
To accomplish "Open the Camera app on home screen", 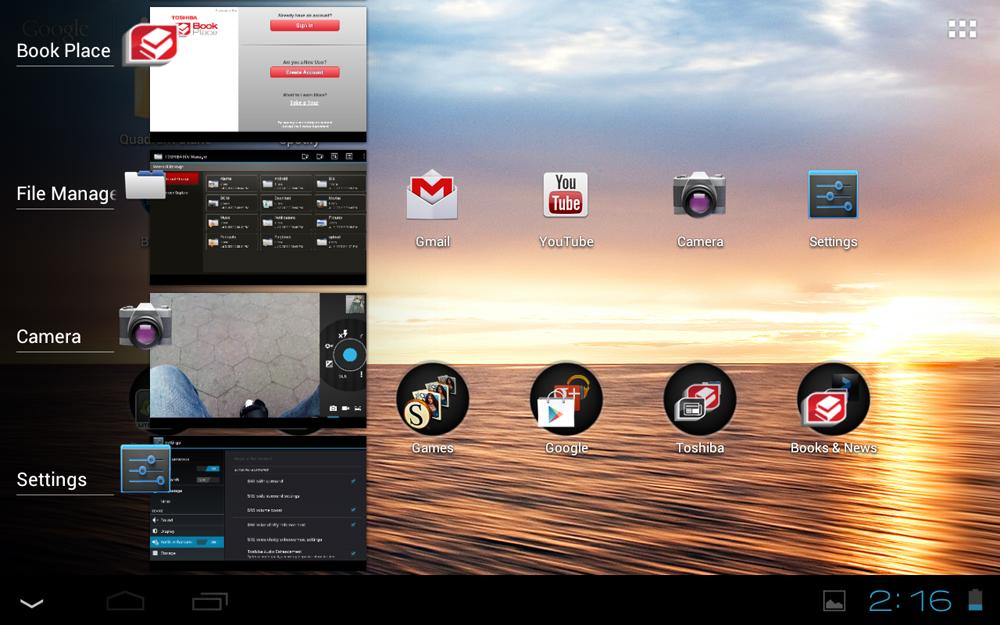I will tap(700, 195).
